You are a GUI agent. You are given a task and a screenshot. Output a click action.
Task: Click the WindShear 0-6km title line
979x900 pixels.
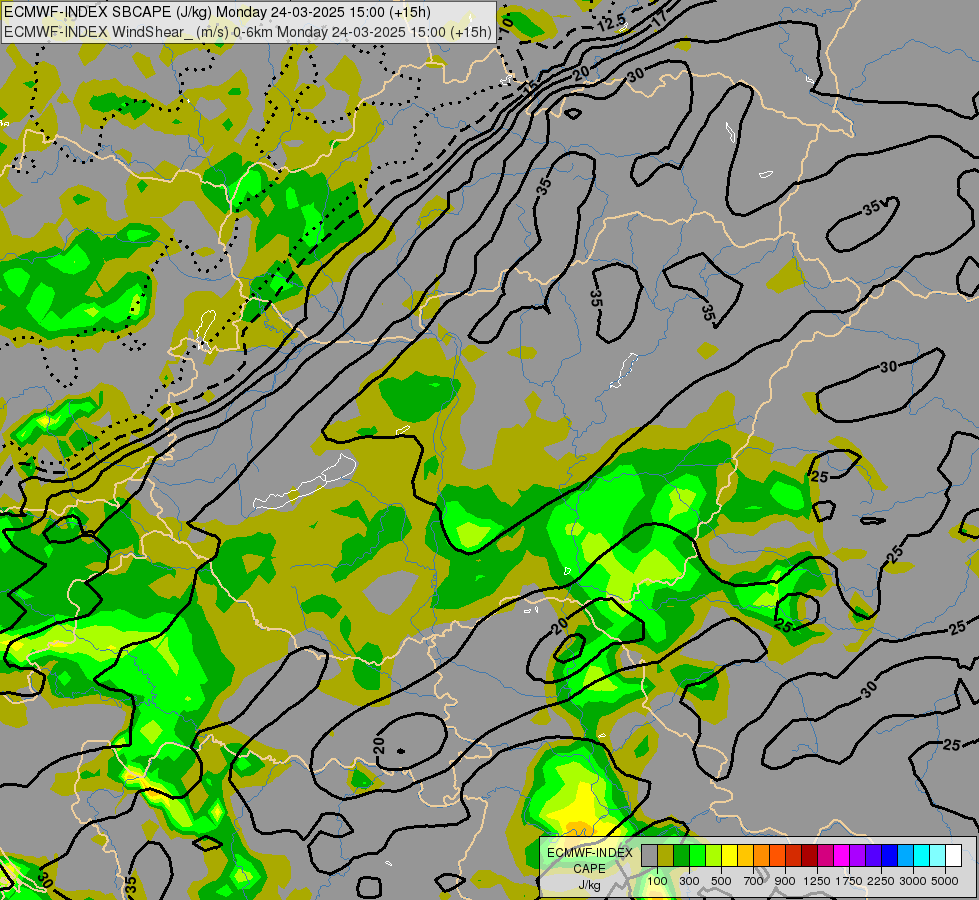248,32
